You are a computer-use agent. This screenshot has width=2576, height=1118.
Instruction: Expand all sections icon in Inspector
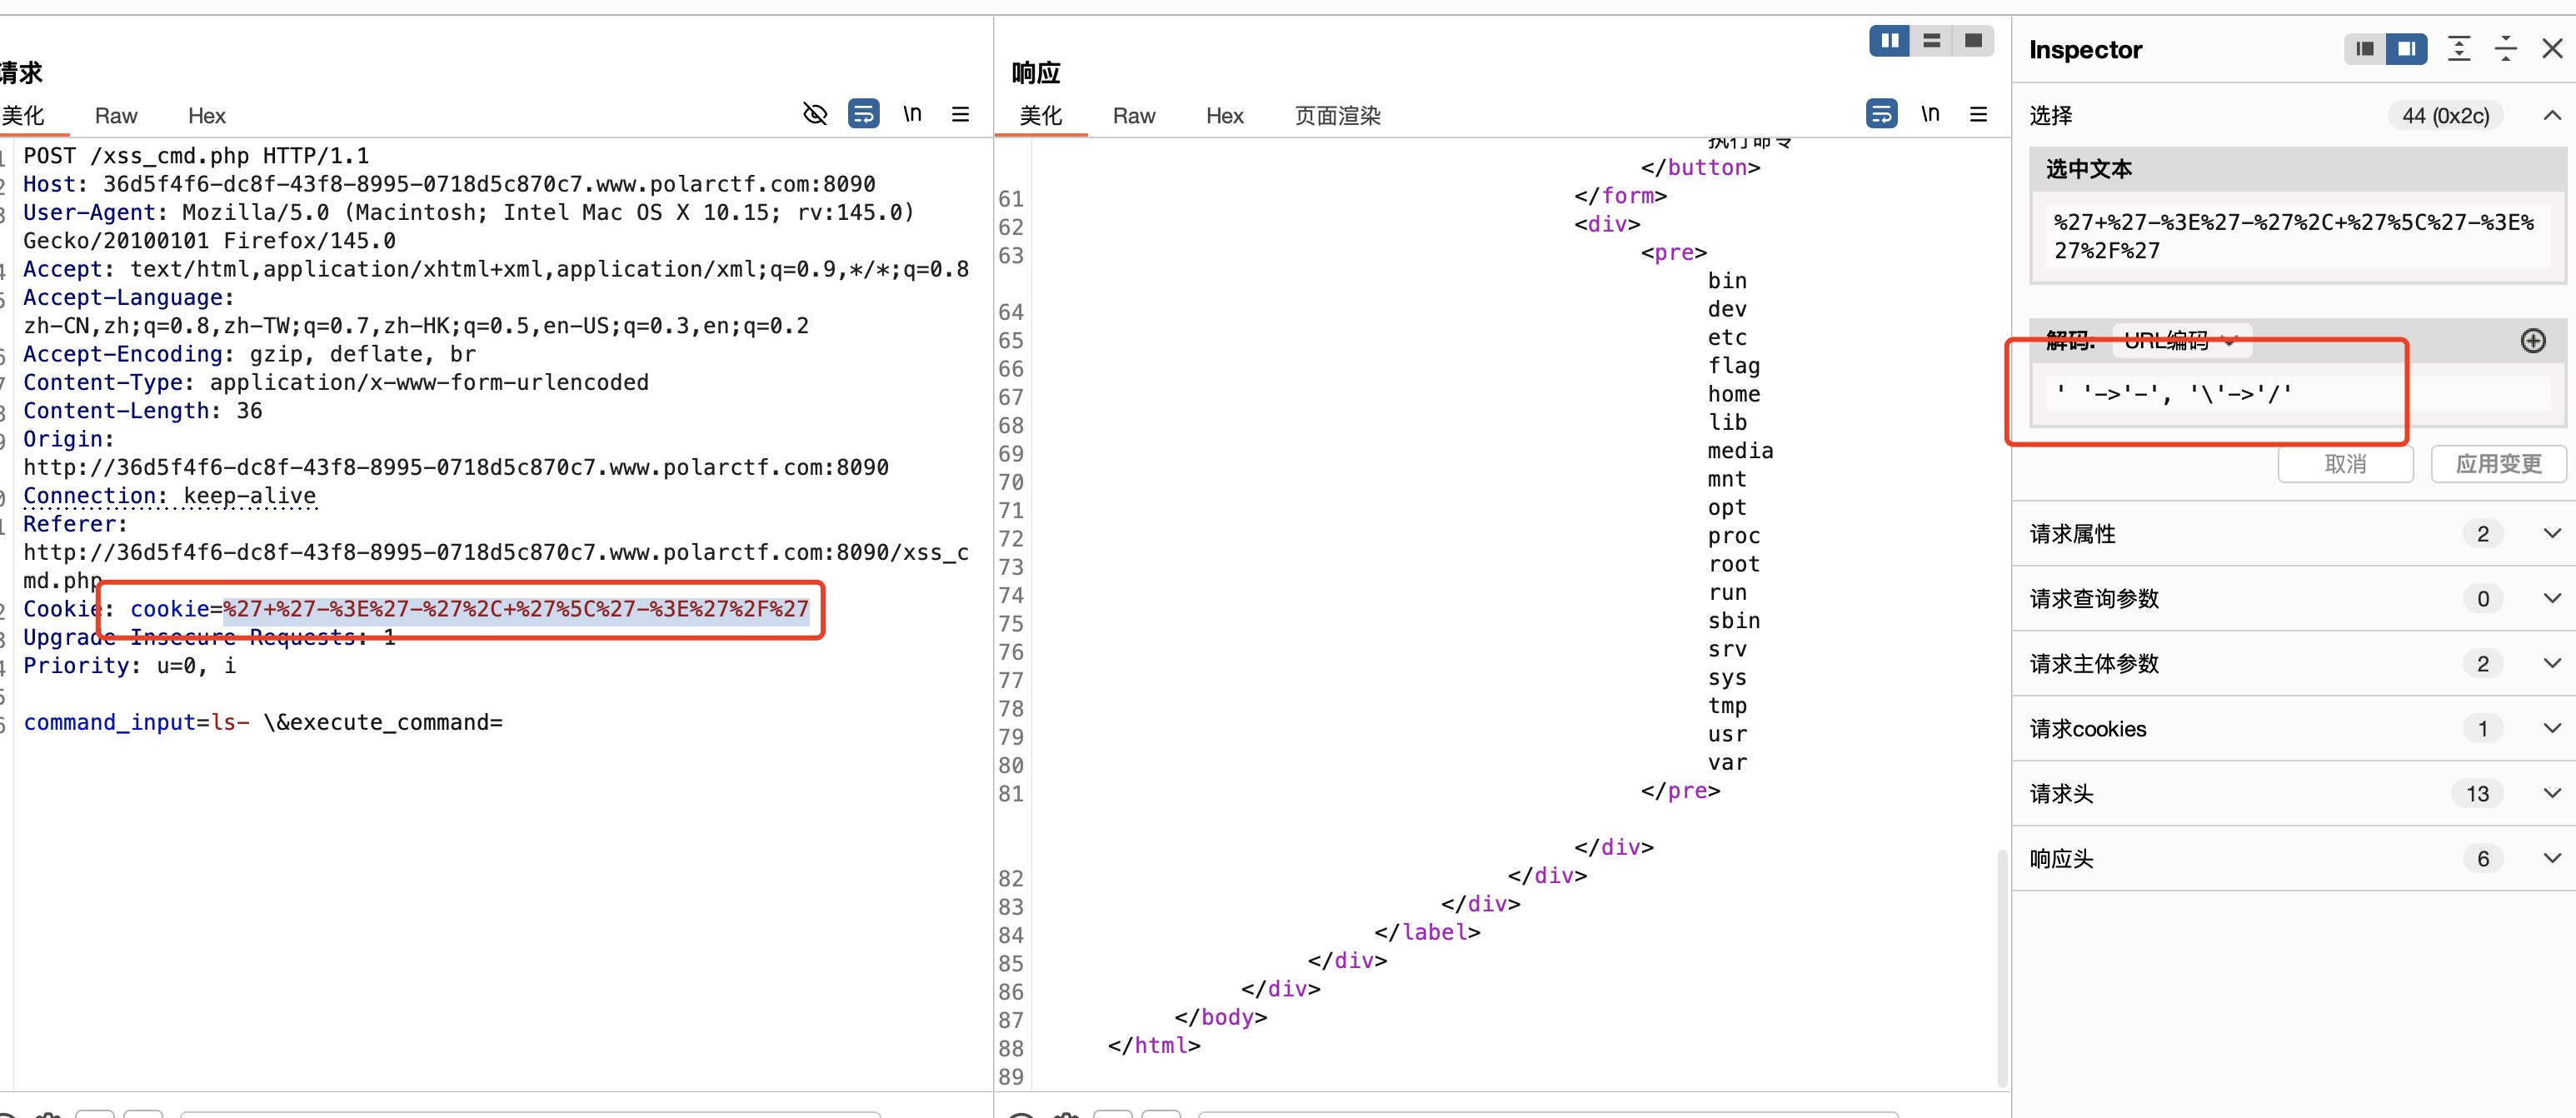coord(2459,49)
